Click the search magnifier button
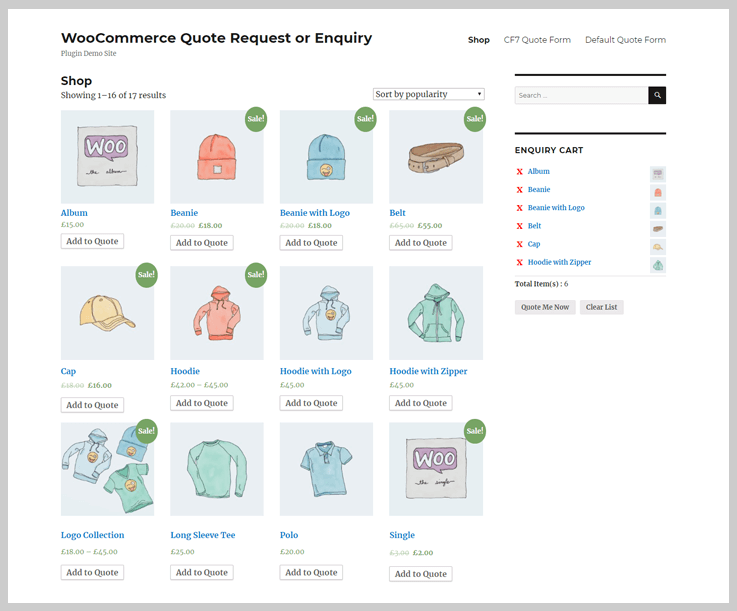This screenshot has width=737, height=611. pos(657,95)
